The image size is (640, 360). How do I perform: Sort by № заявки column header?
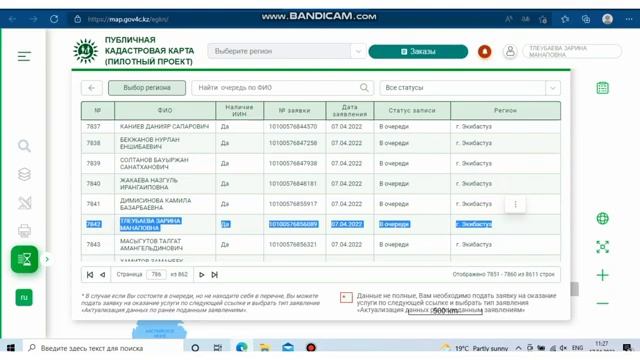[x=295, y=111]
